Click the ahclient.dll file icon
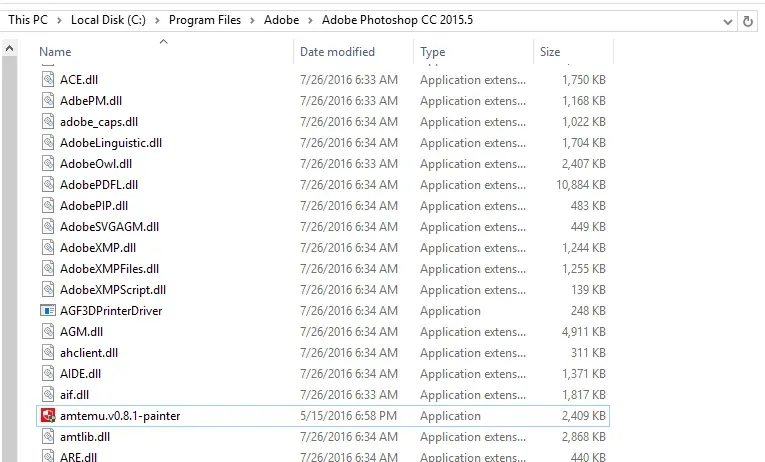This screenshot has height=462, width=765. (x=48, y=352)
